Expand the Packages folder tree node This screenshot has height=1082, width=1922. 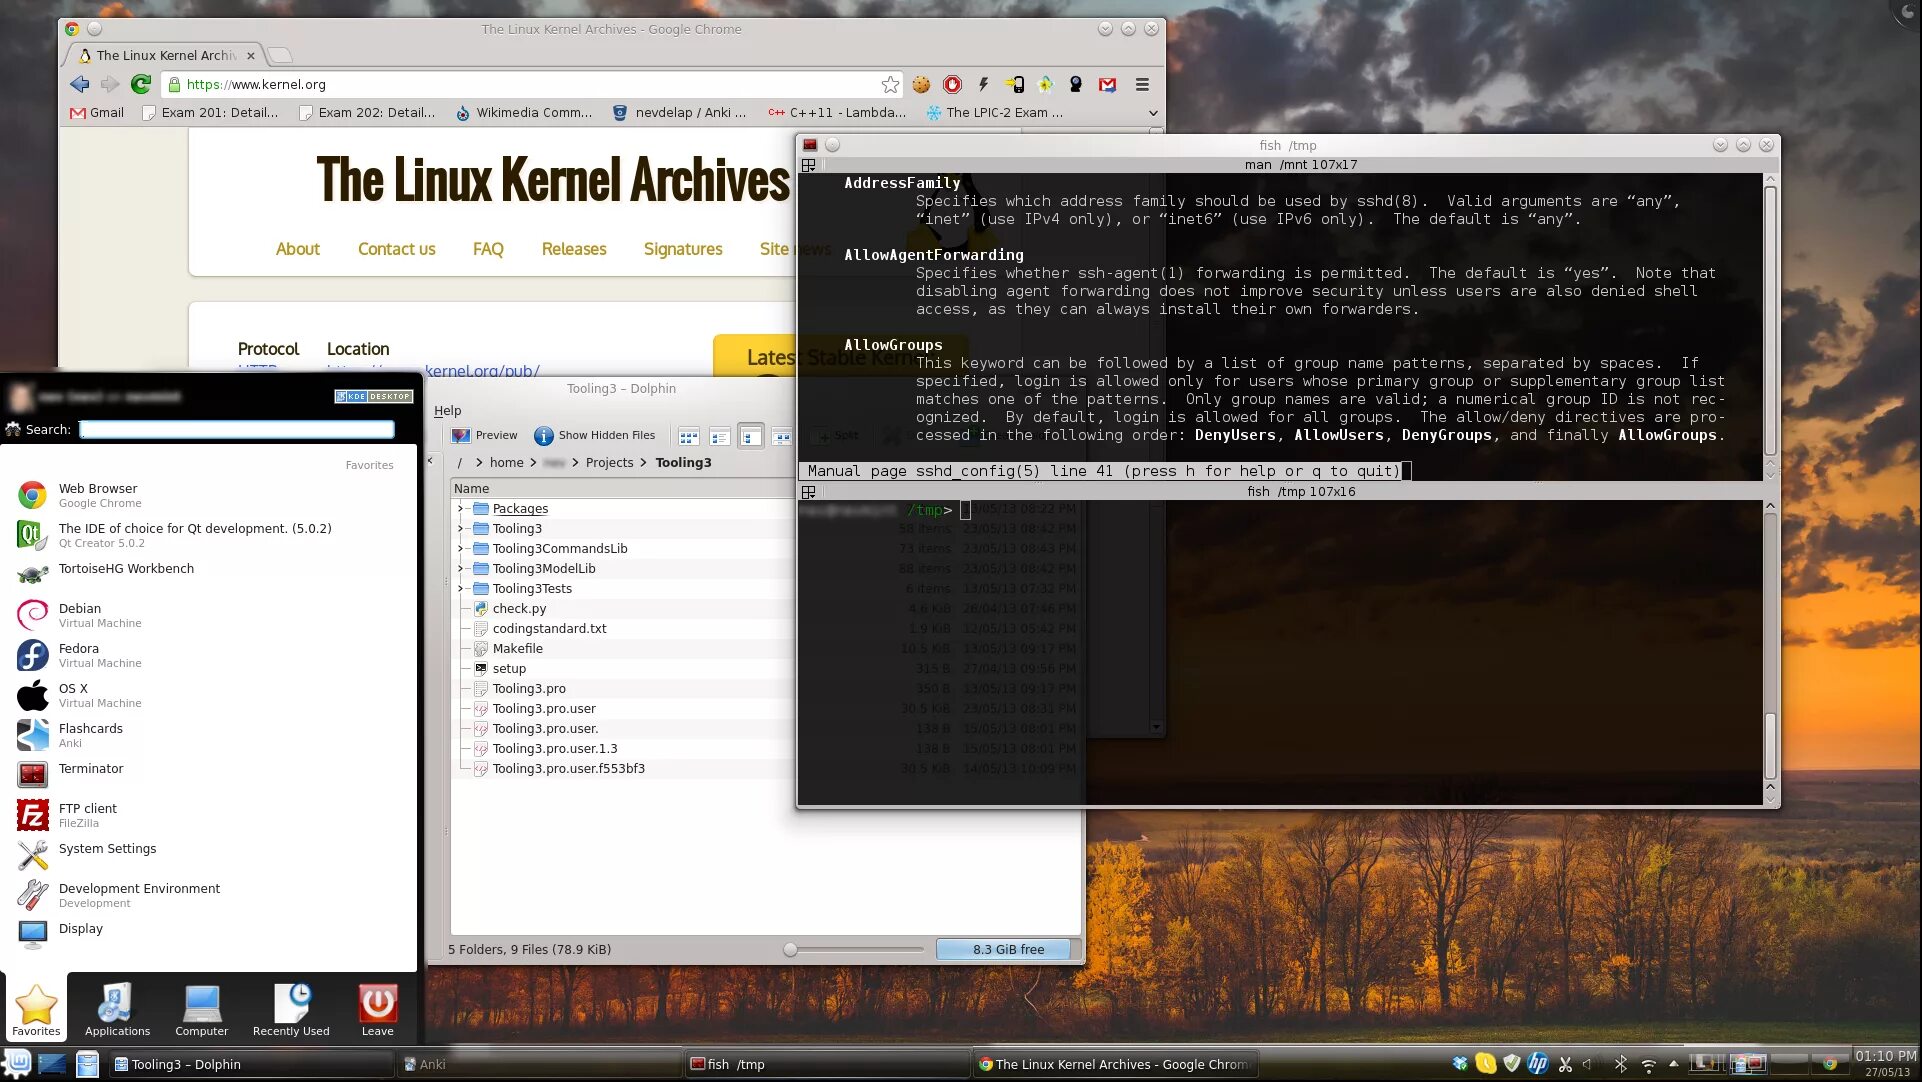460,509
